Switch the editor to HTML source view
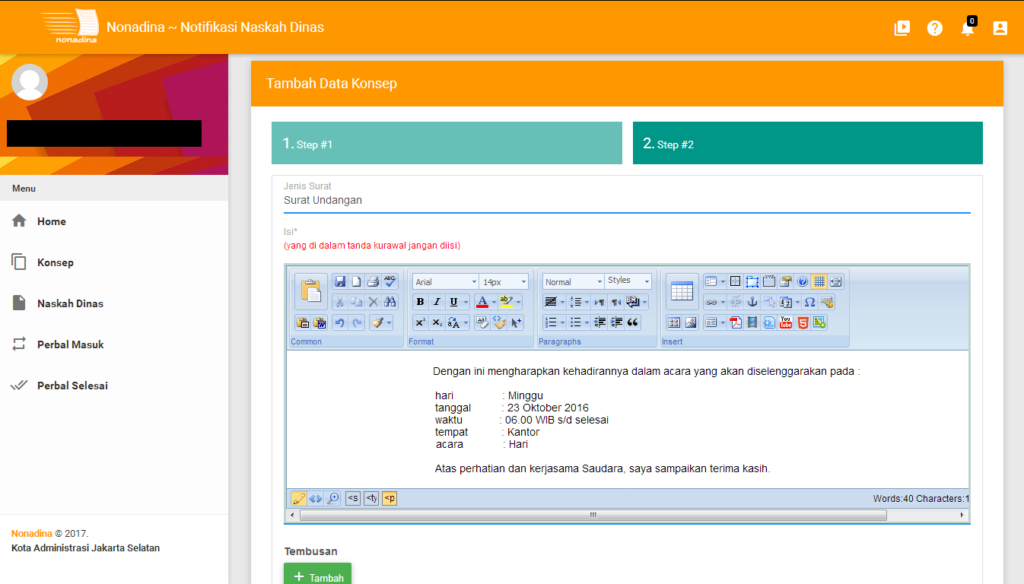Viewport: 1024px width, 584px height. [x=315, y=498]
